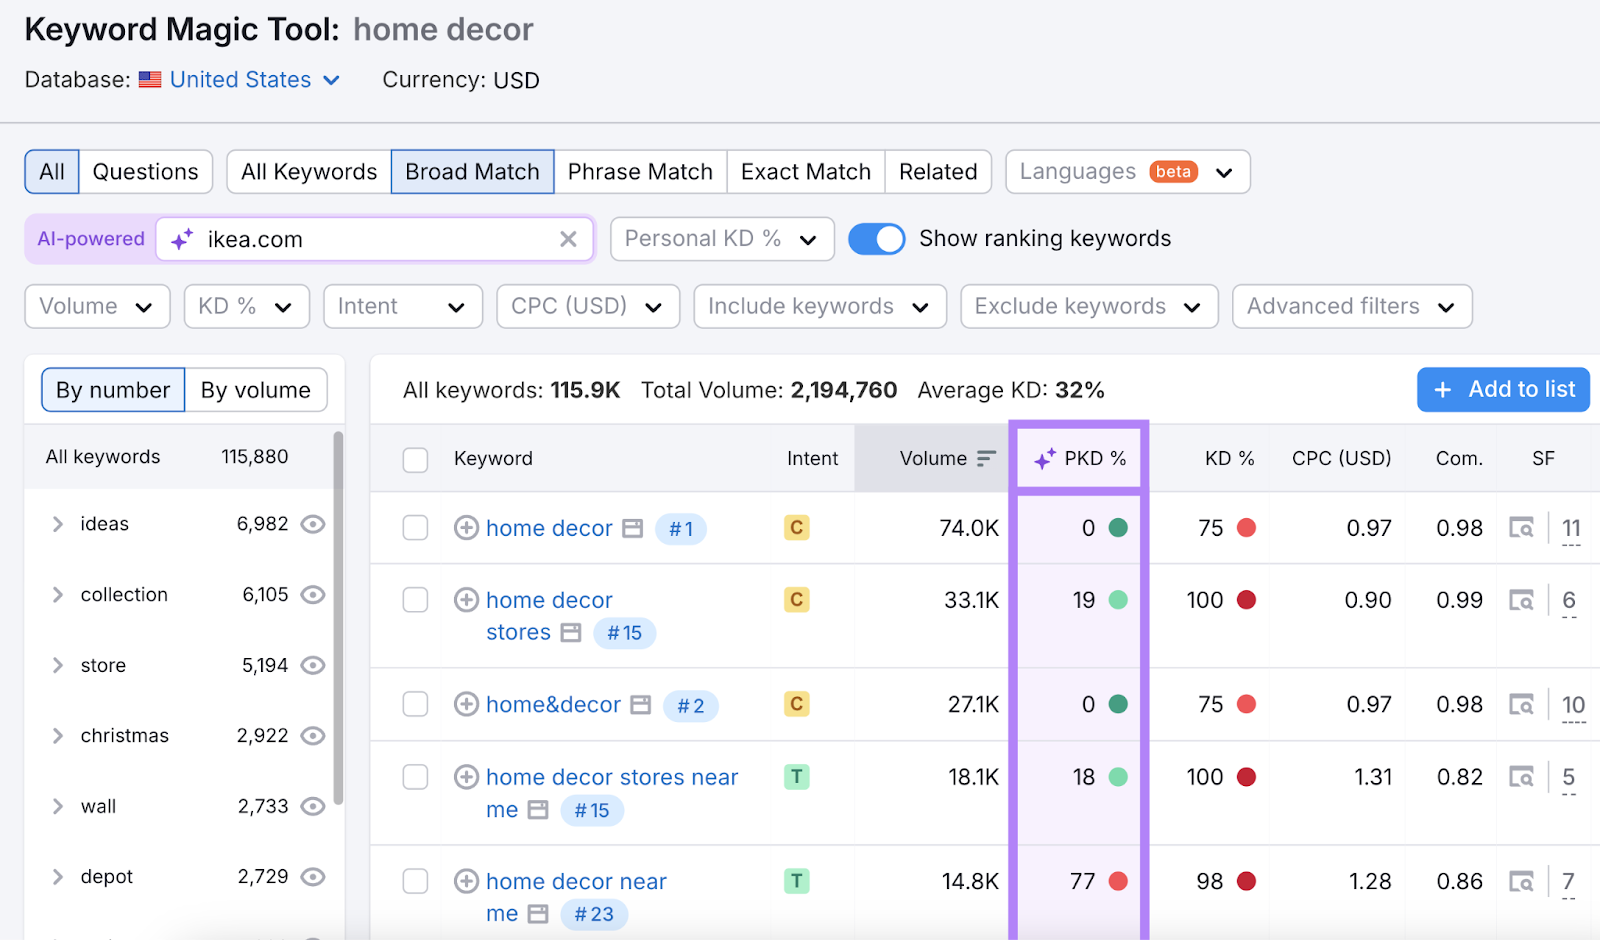Click the AI sparkle icon in the search field

pos(181,239)
